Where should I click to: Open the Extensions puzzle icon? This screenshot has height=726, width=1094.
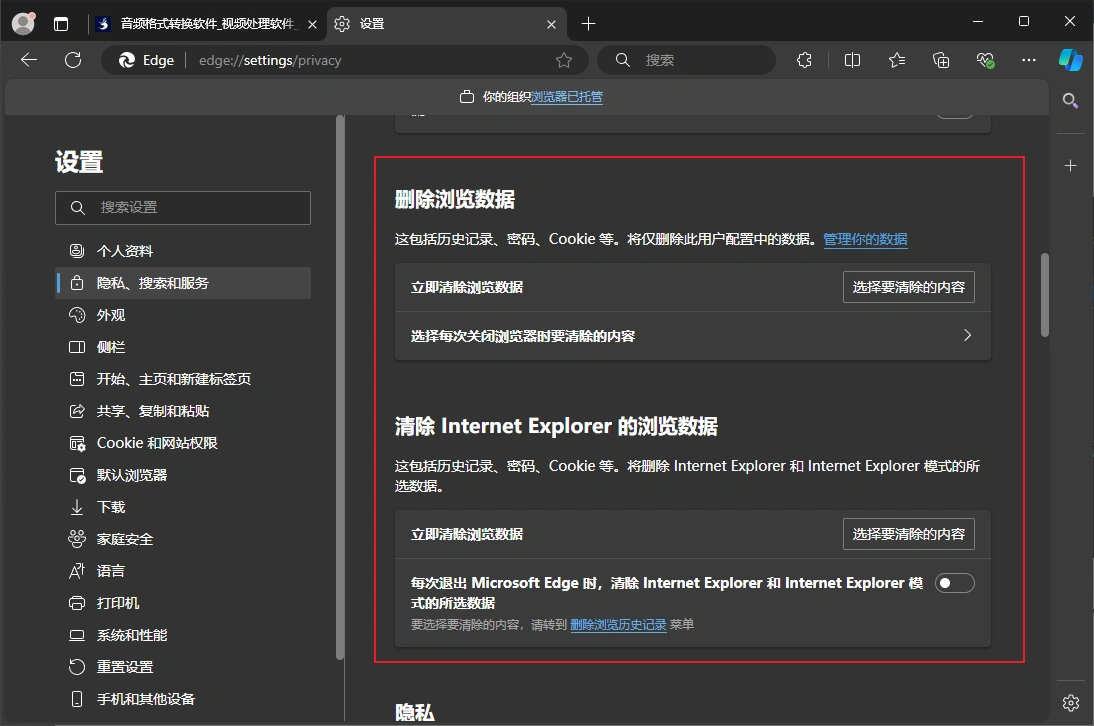804,60
